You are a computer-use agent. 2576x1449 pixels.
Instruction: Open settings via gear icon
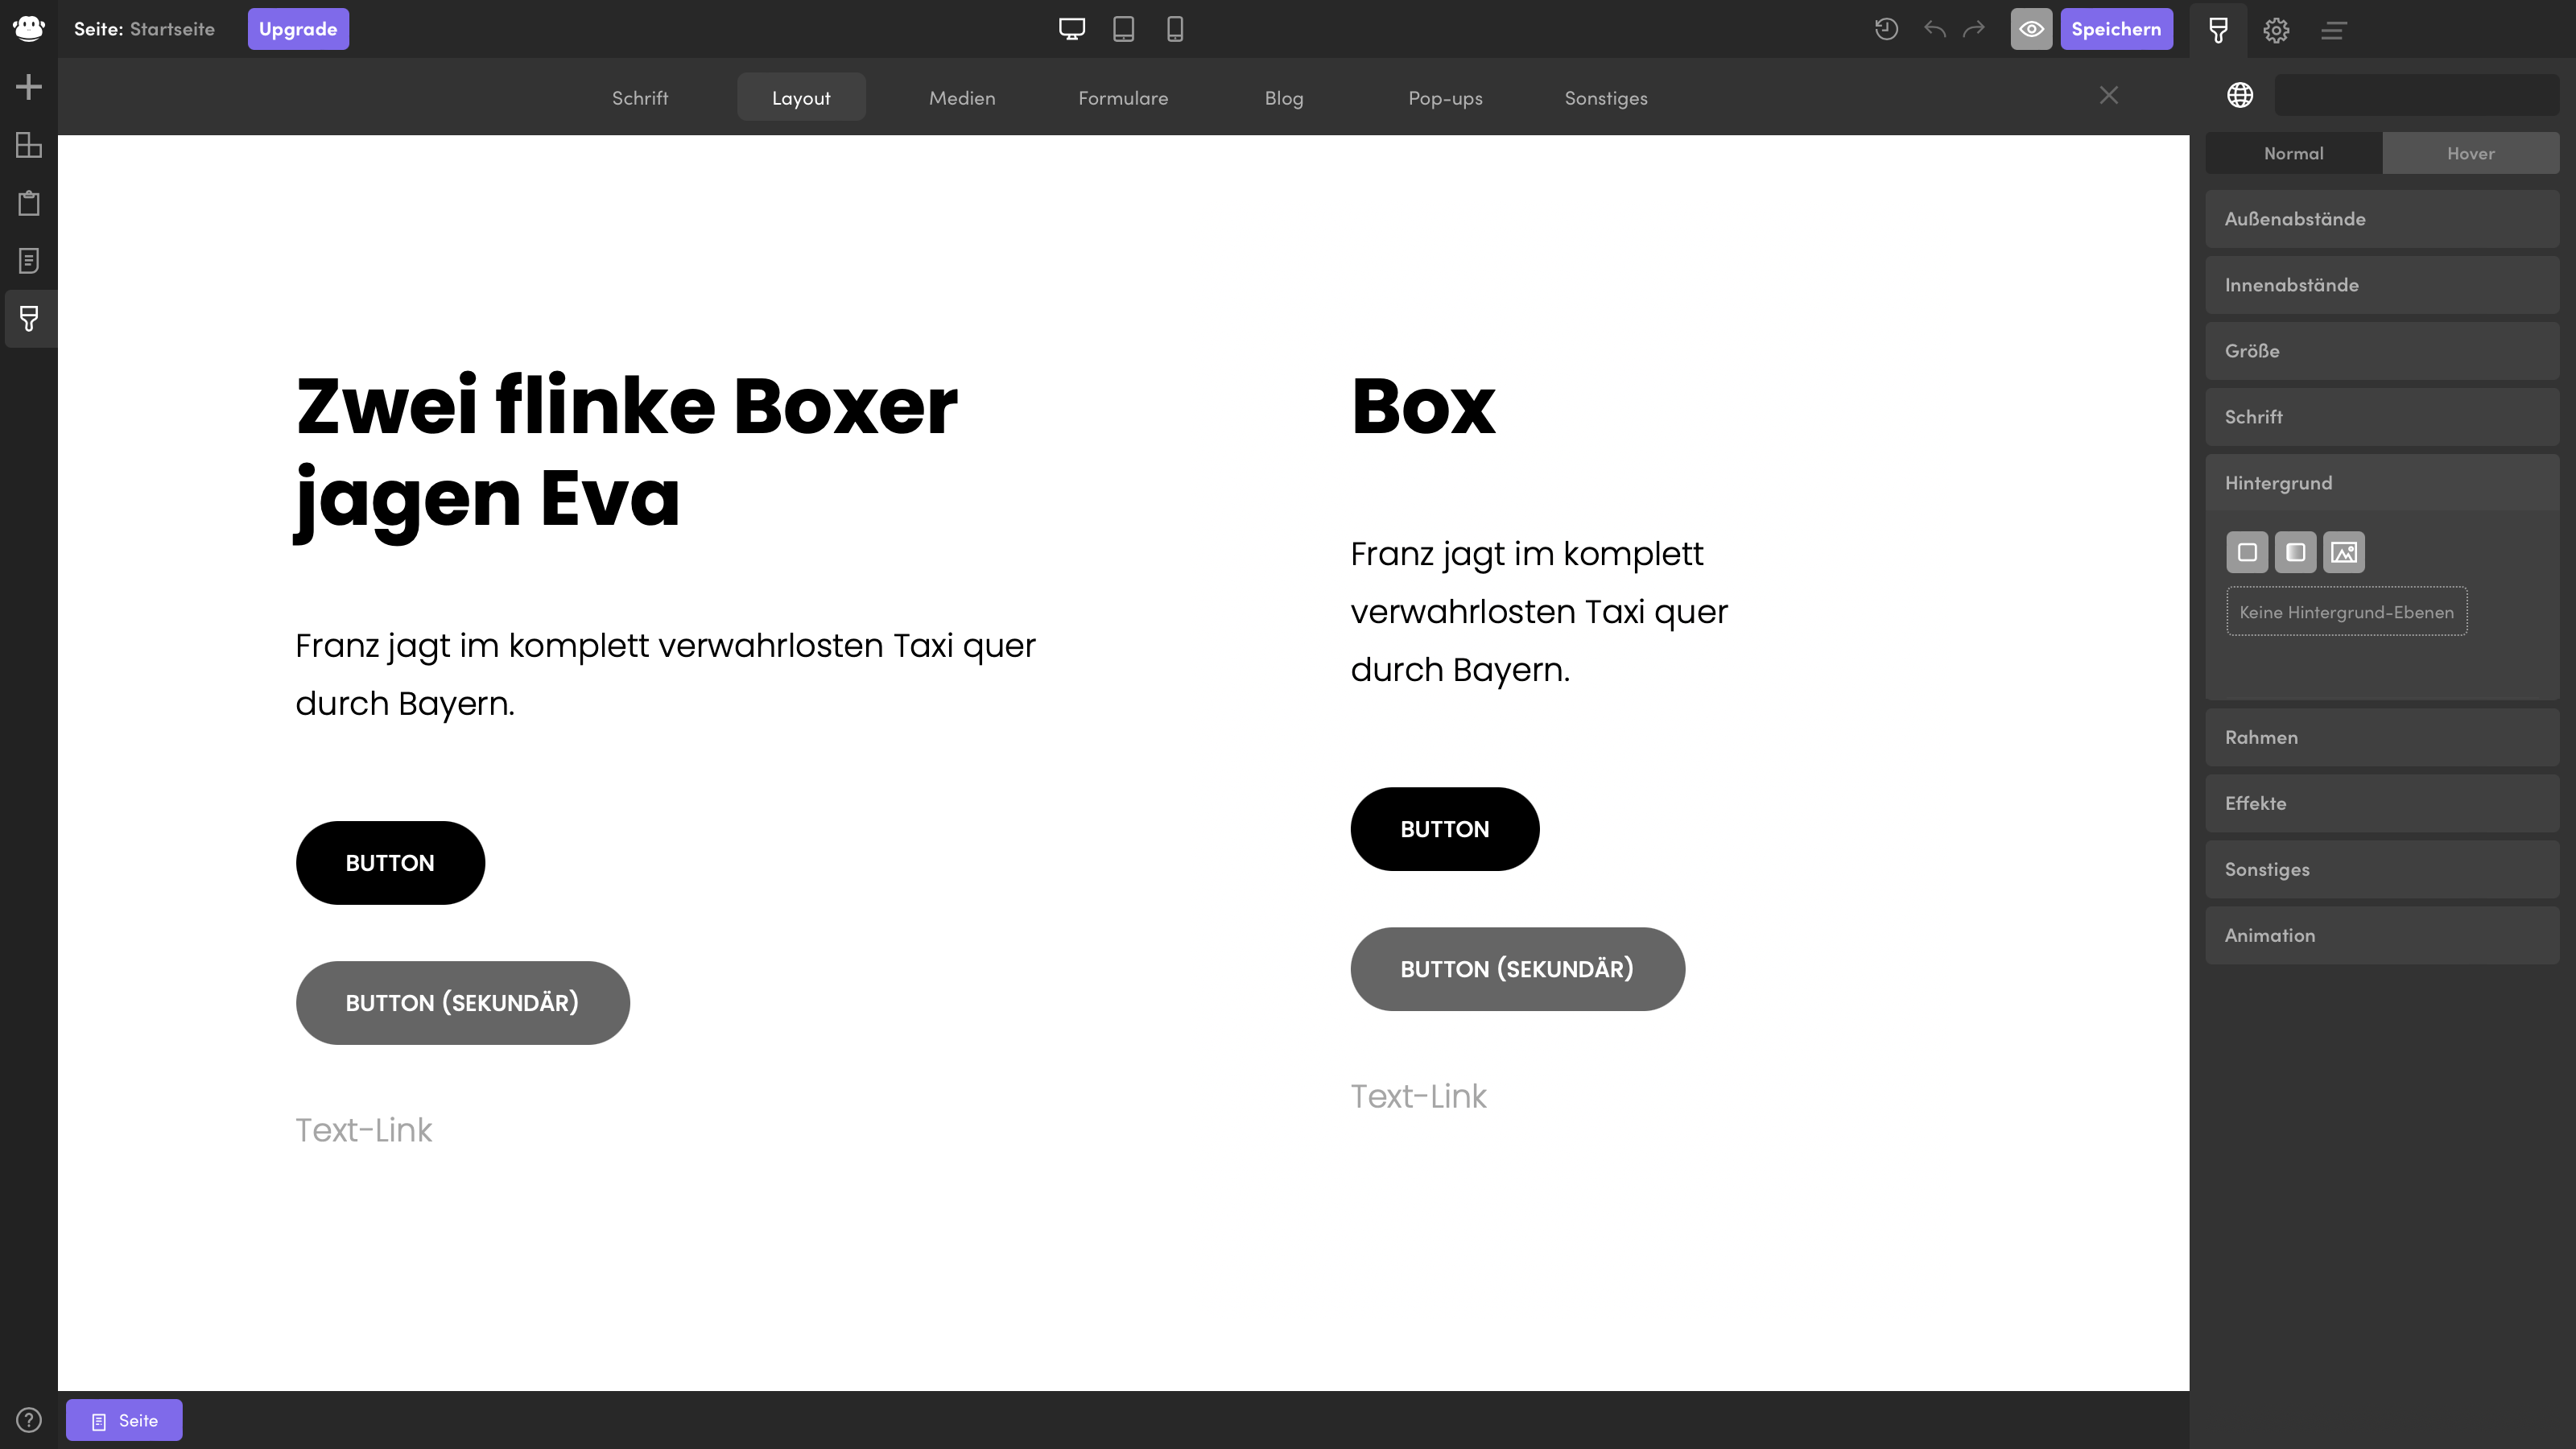pyautogui.click(x=2276, y=30)
